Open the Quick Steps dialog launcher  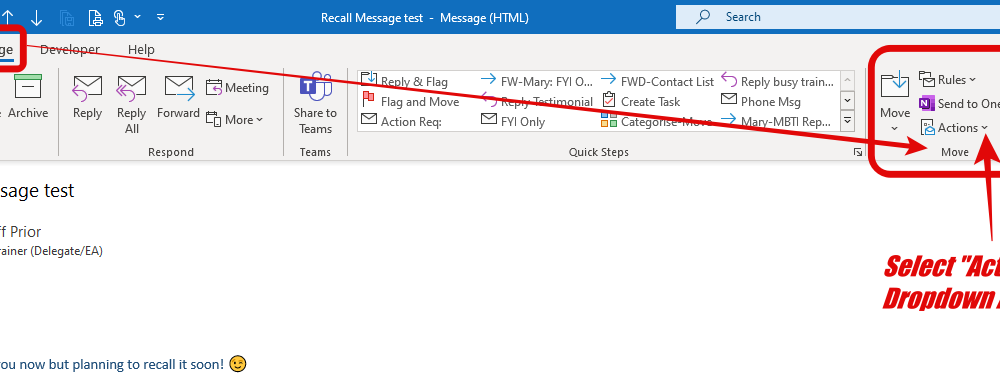pyautogui.click(x=858, y=152)
